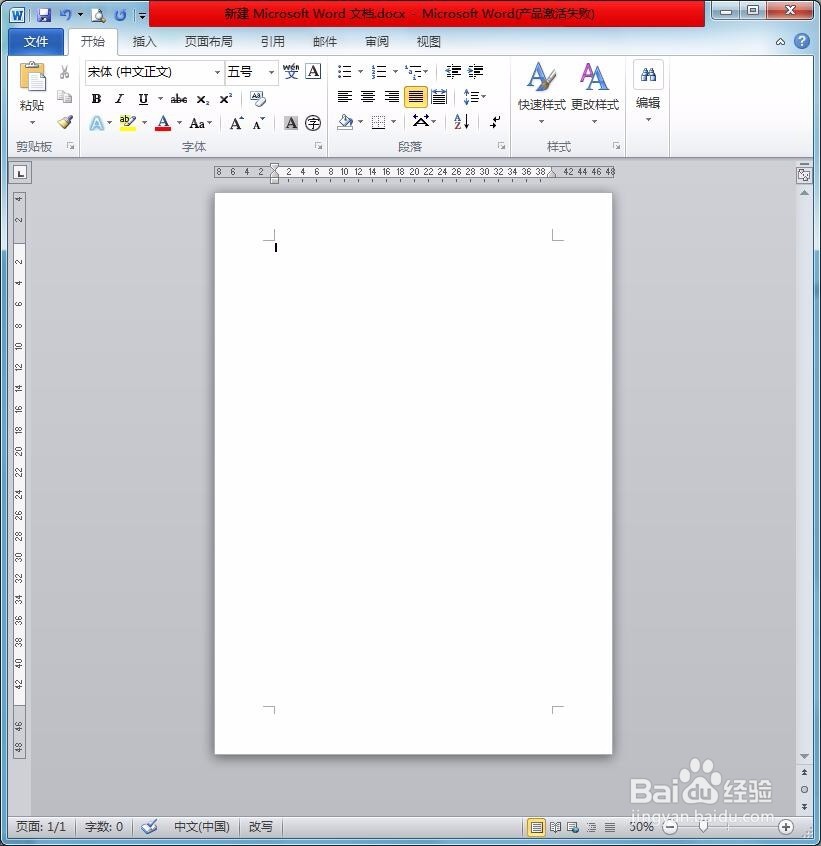Viewport: 821px width, 846px height.
Task: Click the Redo/Repeat icon
Action: coord(120,15)
